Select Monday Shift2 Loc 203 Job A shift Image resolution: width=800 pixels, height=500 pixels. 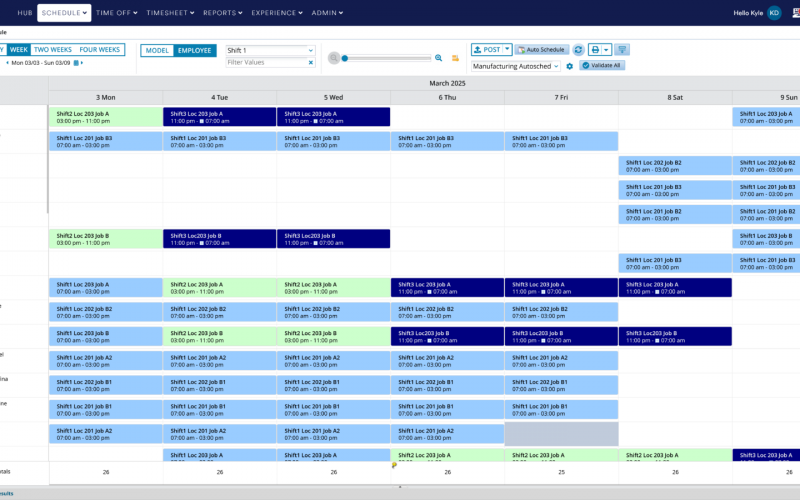click(106, 117)
